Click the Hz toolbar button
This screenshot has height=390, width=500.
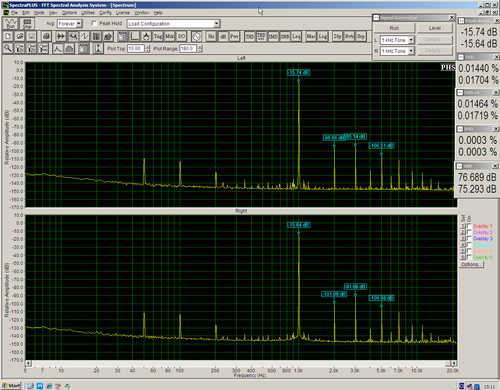(x=211, y=36)
